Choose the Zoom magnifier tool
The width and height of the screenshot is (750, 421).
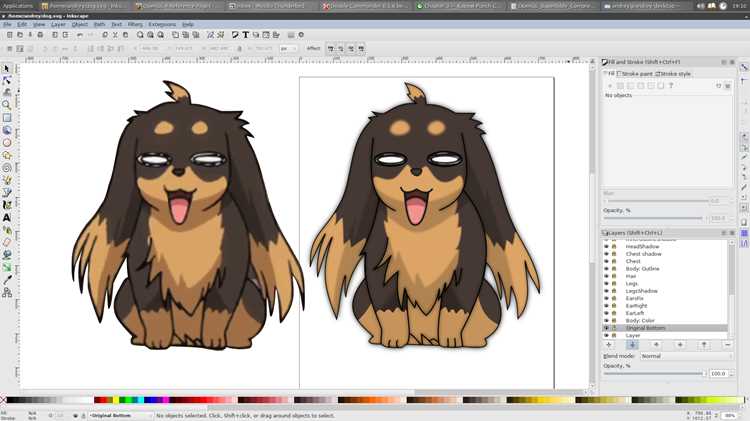7,105
